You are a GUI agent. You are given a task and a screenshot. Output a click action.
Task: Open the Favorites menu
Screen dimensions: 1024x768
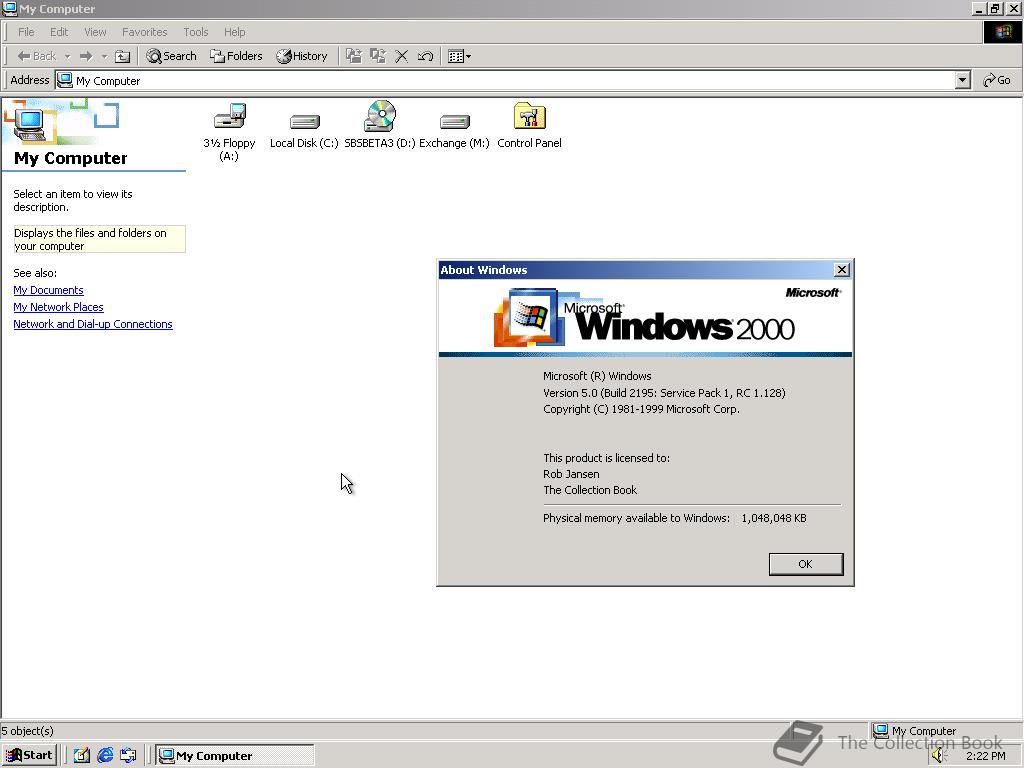click(144, 32)
